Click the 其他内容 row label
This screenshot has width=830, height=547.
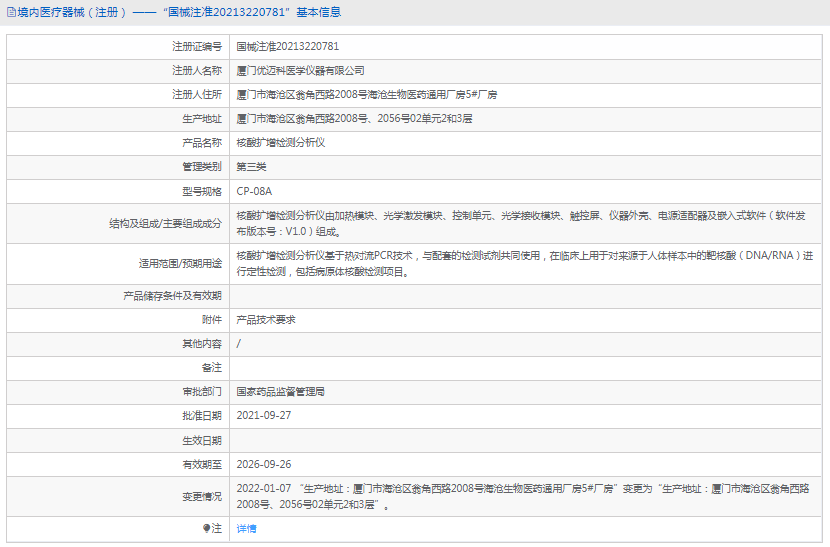[202, 344]
